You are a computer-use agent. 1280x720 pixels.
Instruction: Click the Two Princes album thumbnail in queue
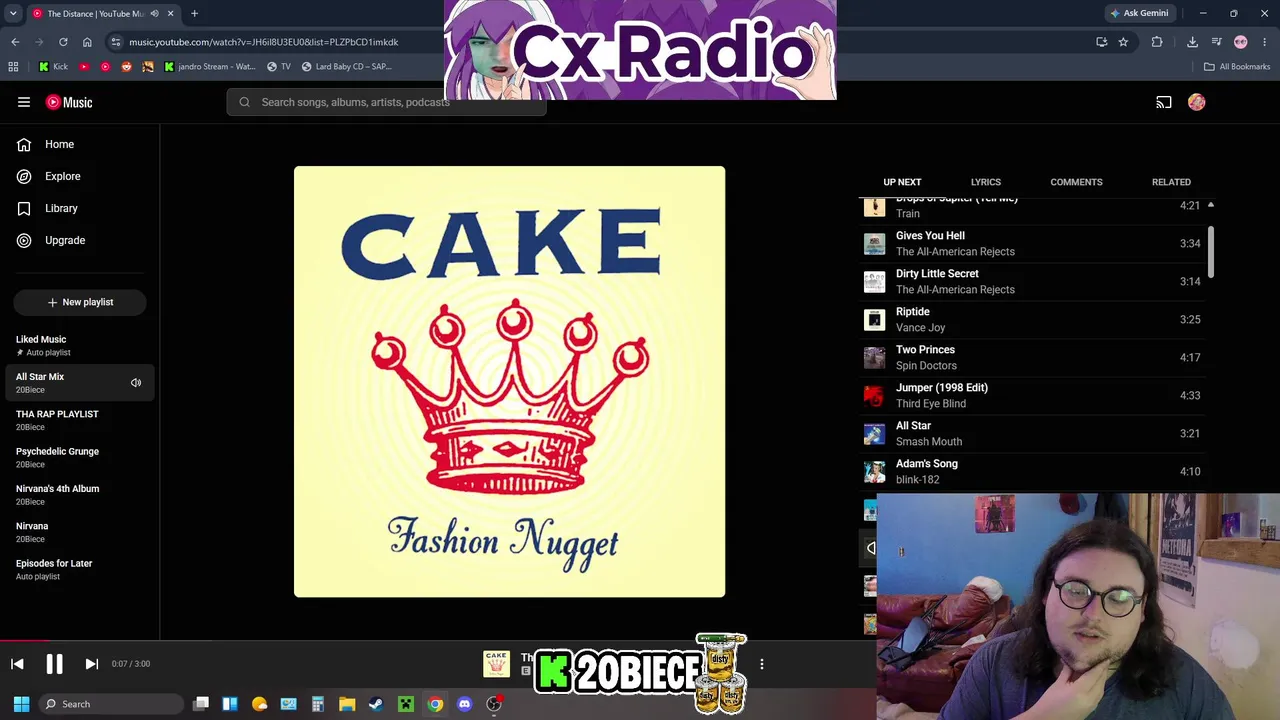(875, 357)
